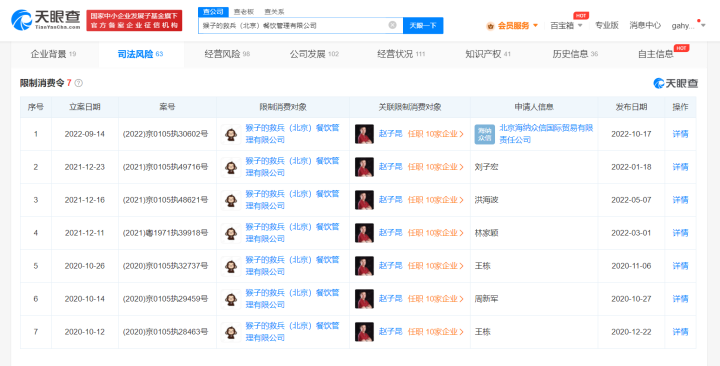Open the 经营风险 tab
The image size is (720, 366).
click(227, 54)
